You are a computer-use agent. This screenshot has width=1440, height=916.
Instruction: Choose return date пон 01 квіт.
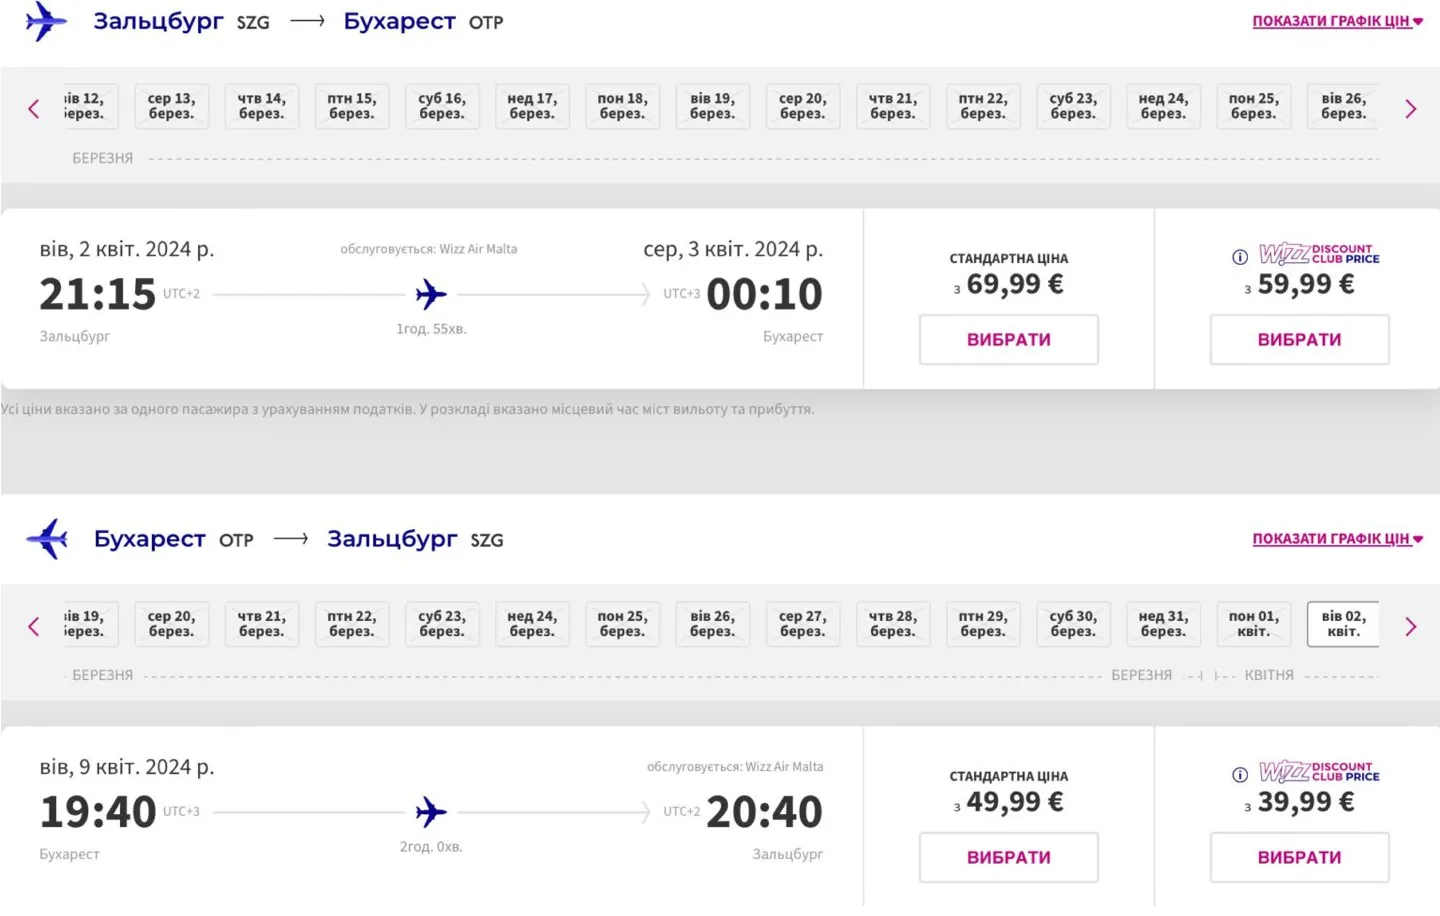pos(1253,624)
